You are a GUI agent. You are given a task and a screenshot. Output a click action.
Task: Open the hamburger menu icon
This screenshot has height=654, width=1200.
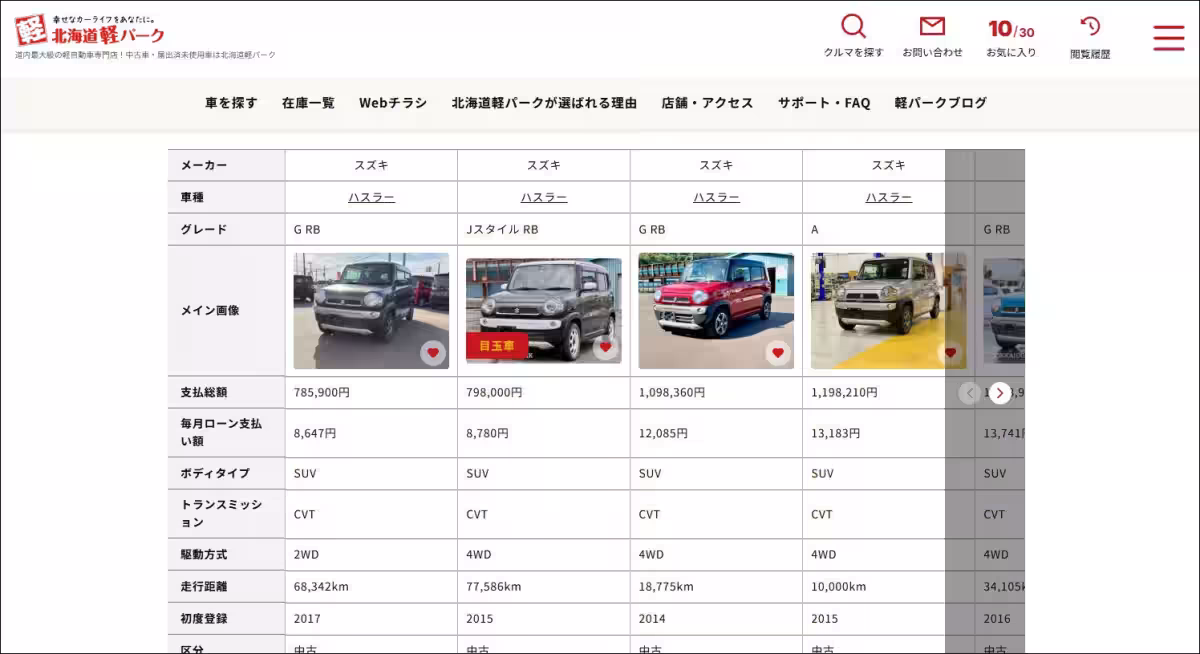click(x=1168, y=38)
